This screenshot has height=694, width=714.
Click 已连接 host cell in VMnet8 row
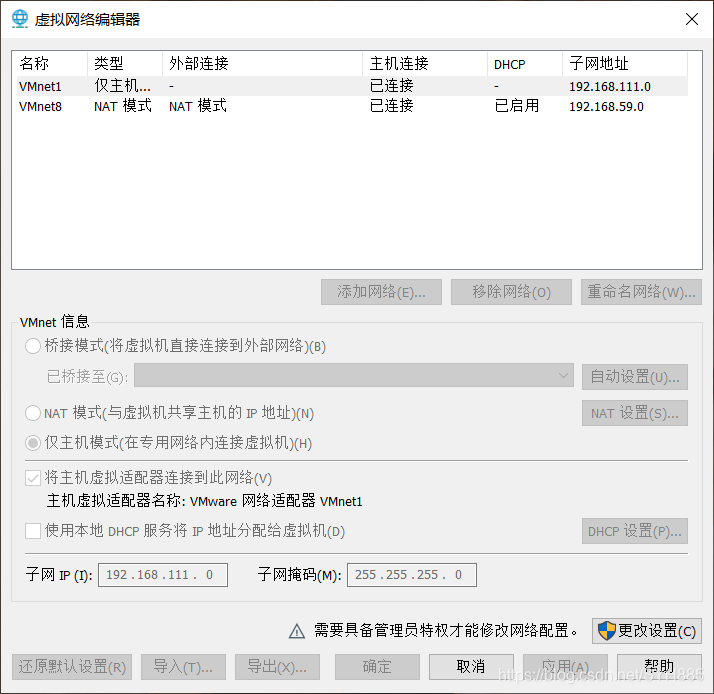tap(392, 106)
